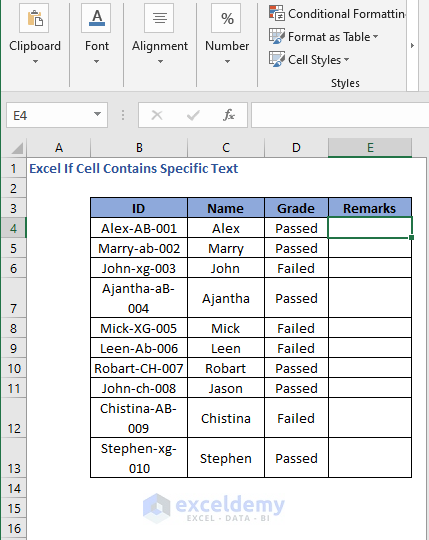Screen dimensions: 429x540
Task: Select Passed grade in Stephen row
Action: (296, 458)
